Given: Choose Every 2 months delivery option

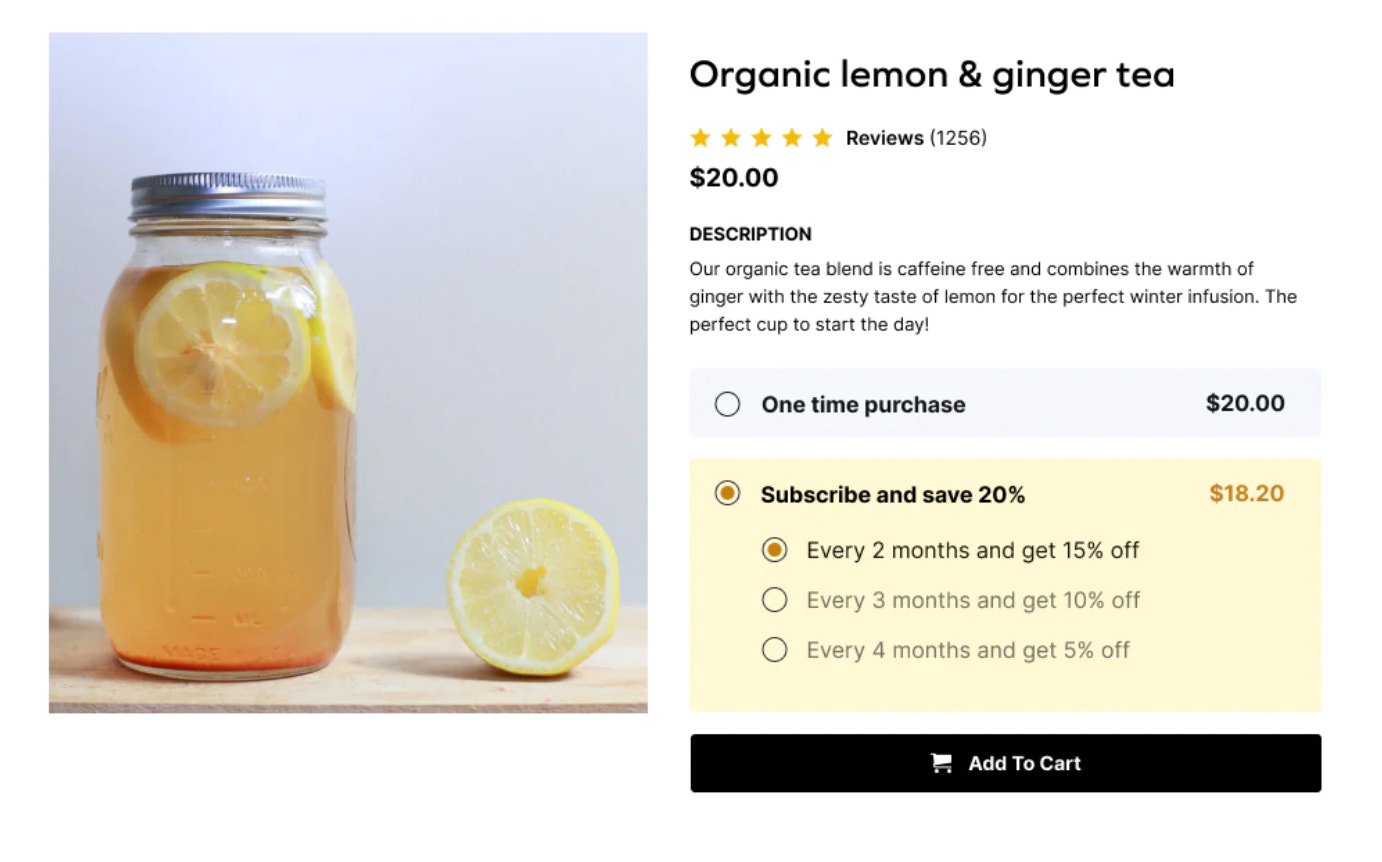Looking at the screenshot, I should tap(774, 550).
